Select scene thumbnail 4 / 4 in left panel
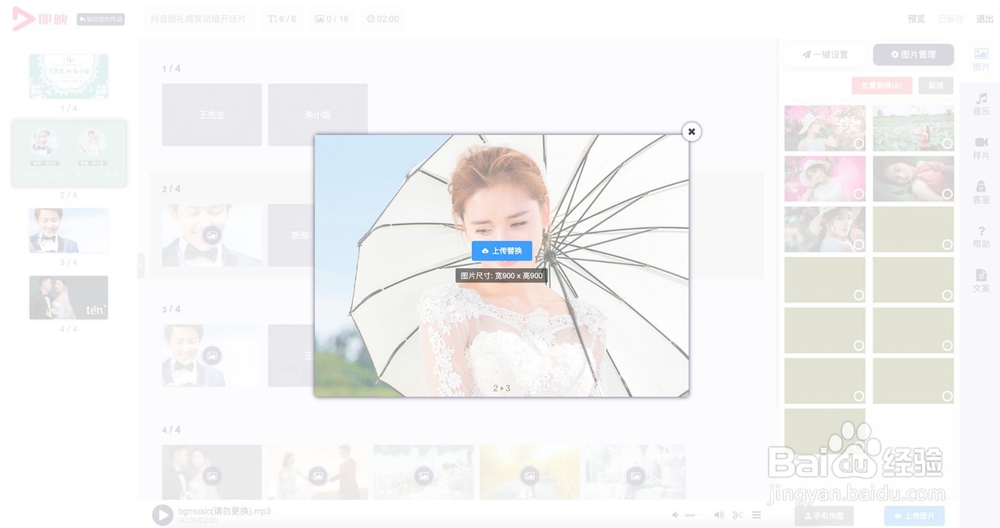The image size is (1000, 528). pyautogui.click(x=68, y=298)
